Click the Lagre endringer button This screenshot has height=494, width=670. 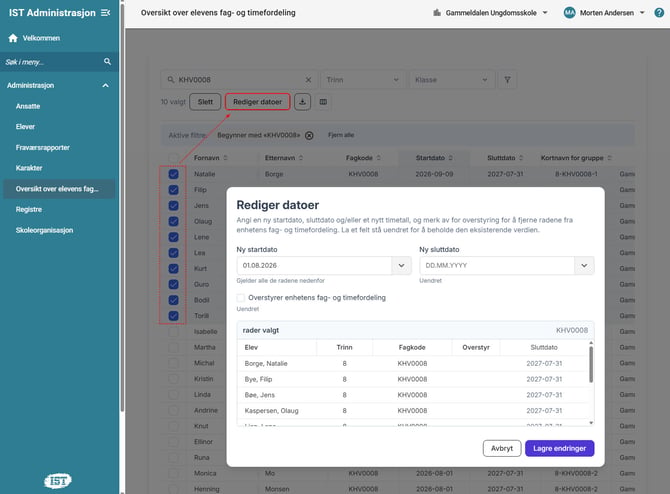[559, 448]
